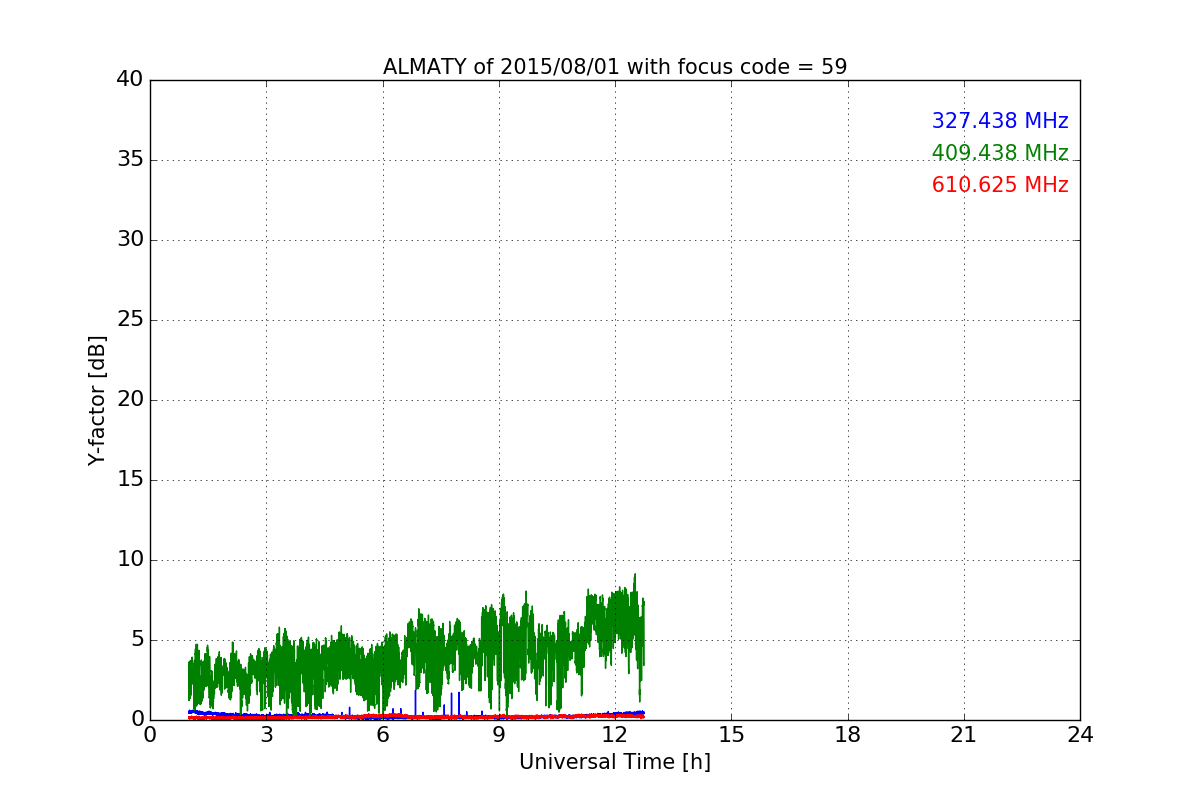1200x800 pixels.
Task: Click the 3 tick label on x-axis
Action: 266,735
